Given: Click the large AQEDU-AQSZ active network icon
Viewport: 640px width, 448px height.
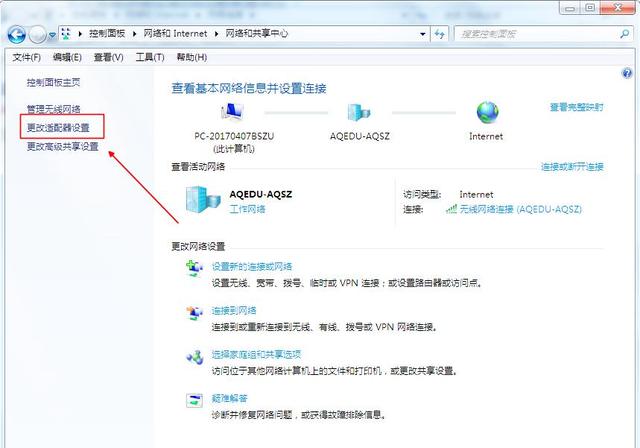Looking at the screenshot, I should click(203, 200).
